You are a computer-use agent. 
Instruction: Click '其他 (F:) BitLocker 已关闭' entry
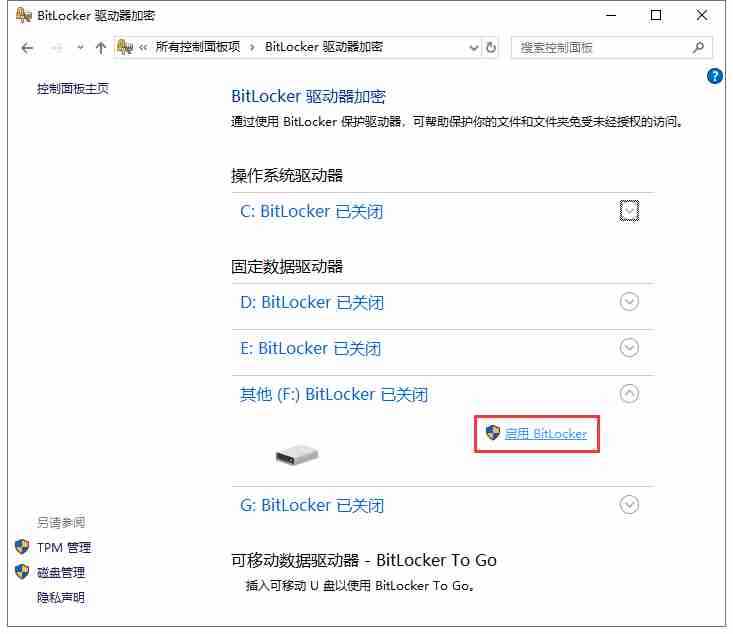point(334,395)
